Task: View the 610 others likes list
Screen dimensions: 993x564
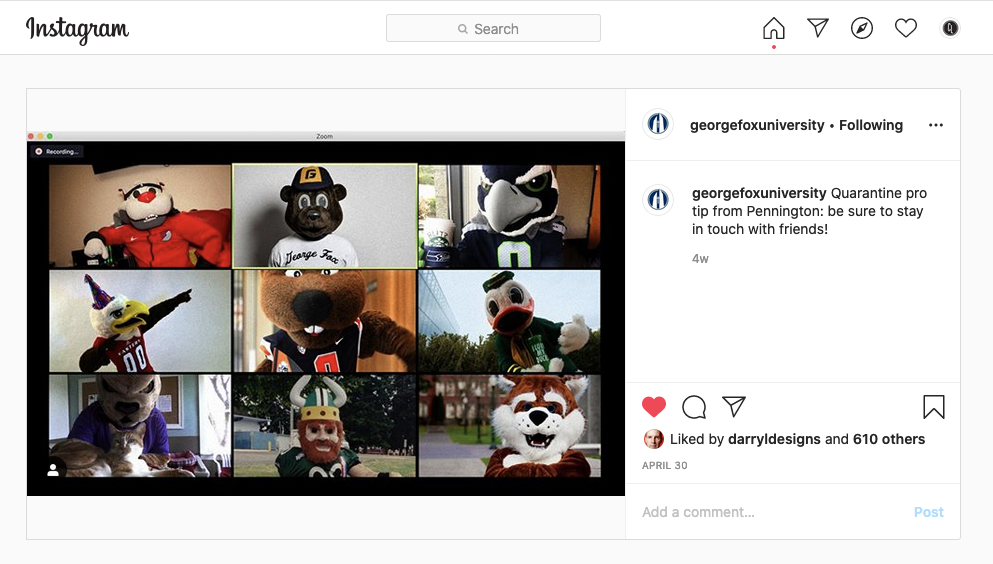Action: pyautogui.click(x=889, y=439)
